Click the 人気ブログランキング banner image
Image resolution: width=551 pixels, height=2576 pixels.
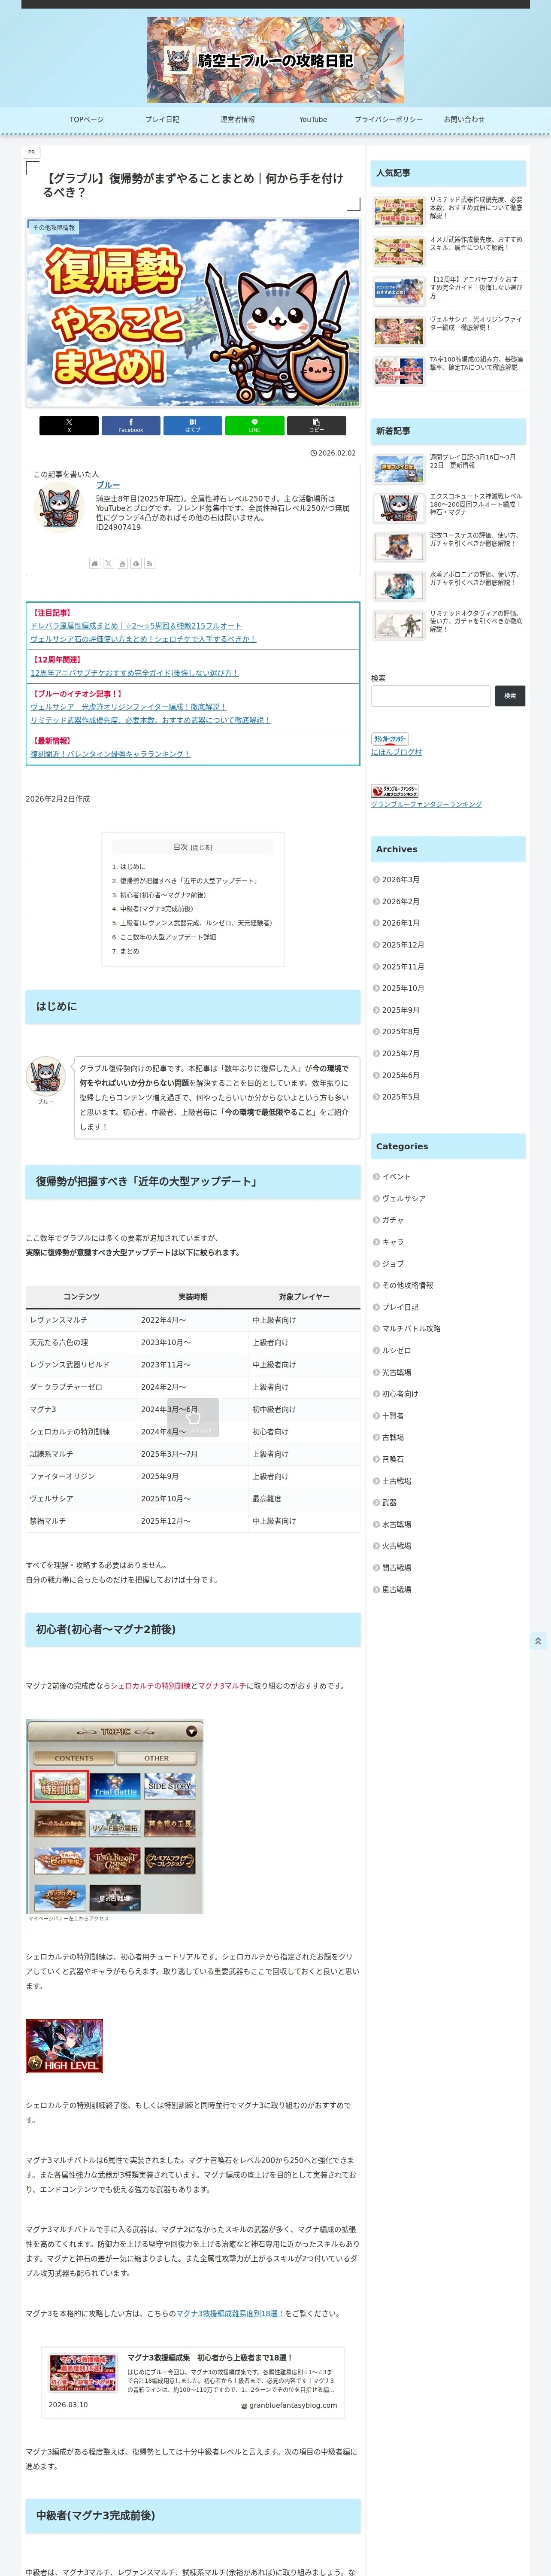[x=395, y=791]
